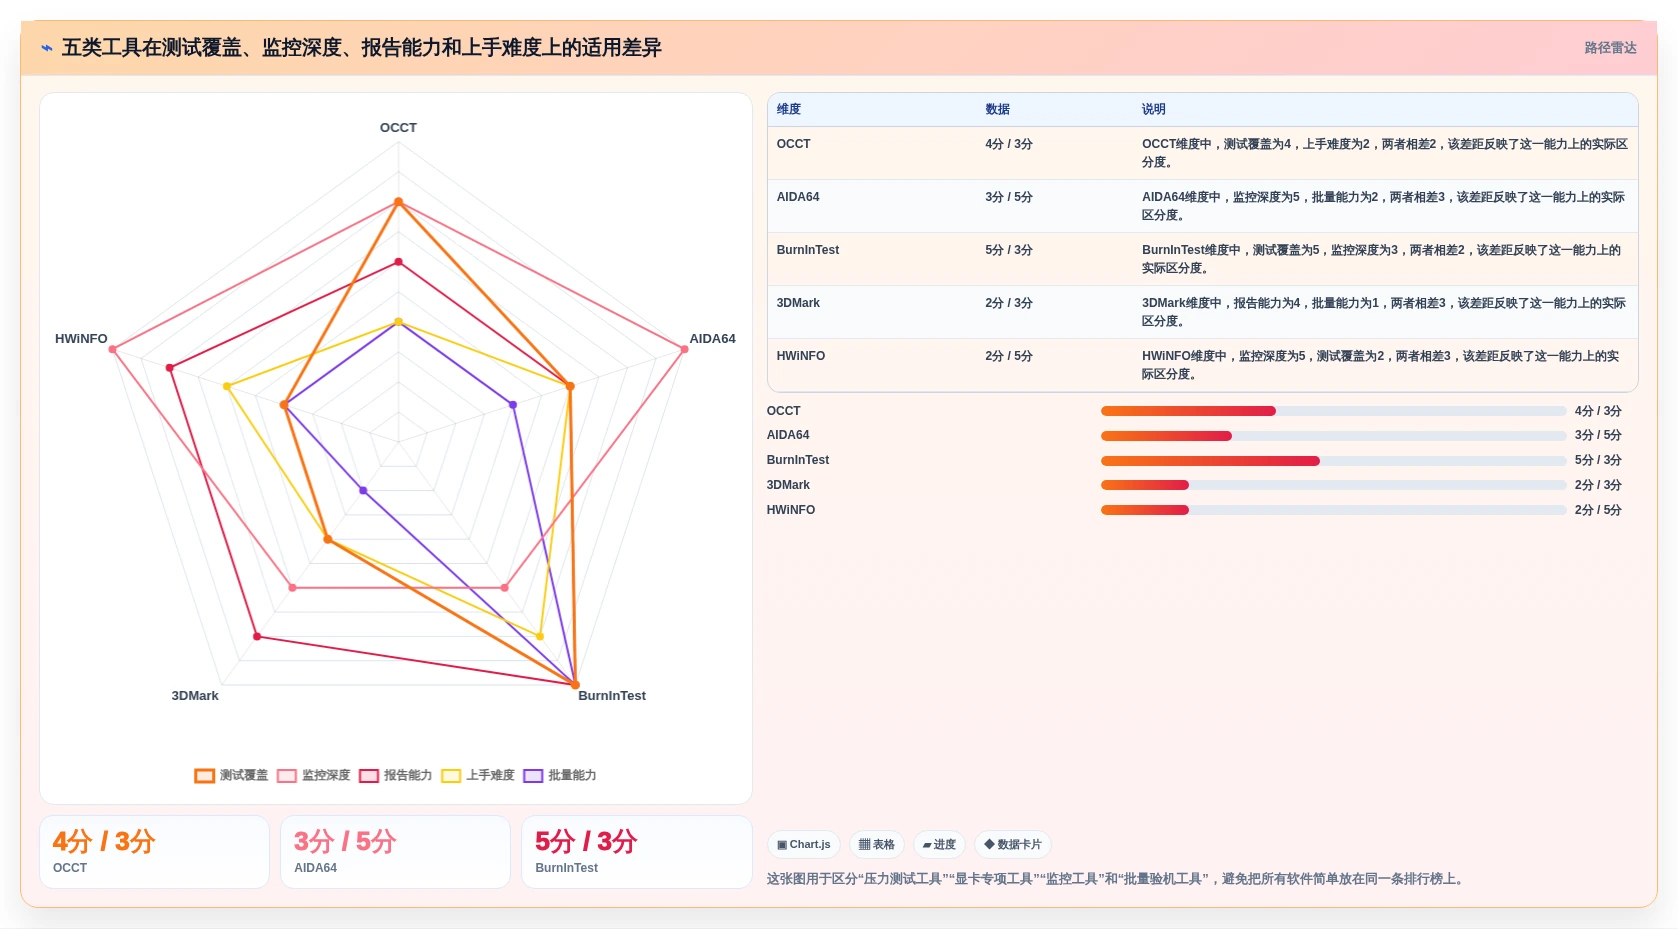
Task: Click the 路径雷达 label in header
Action: point(1610,48)
